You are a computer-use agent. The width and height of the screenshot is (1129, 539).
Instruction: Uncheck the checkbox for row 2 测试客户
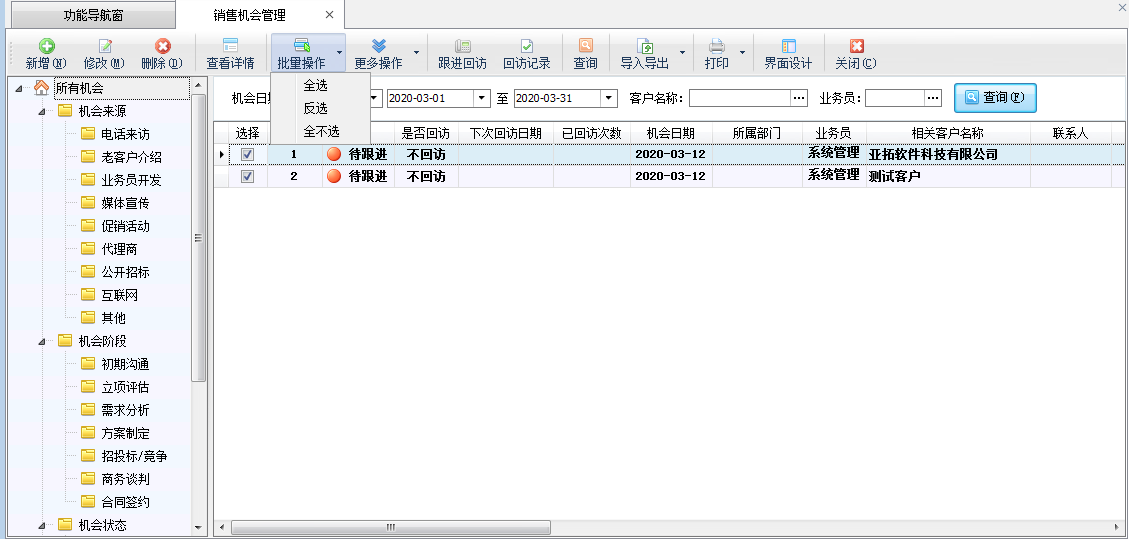coord(247,177)
